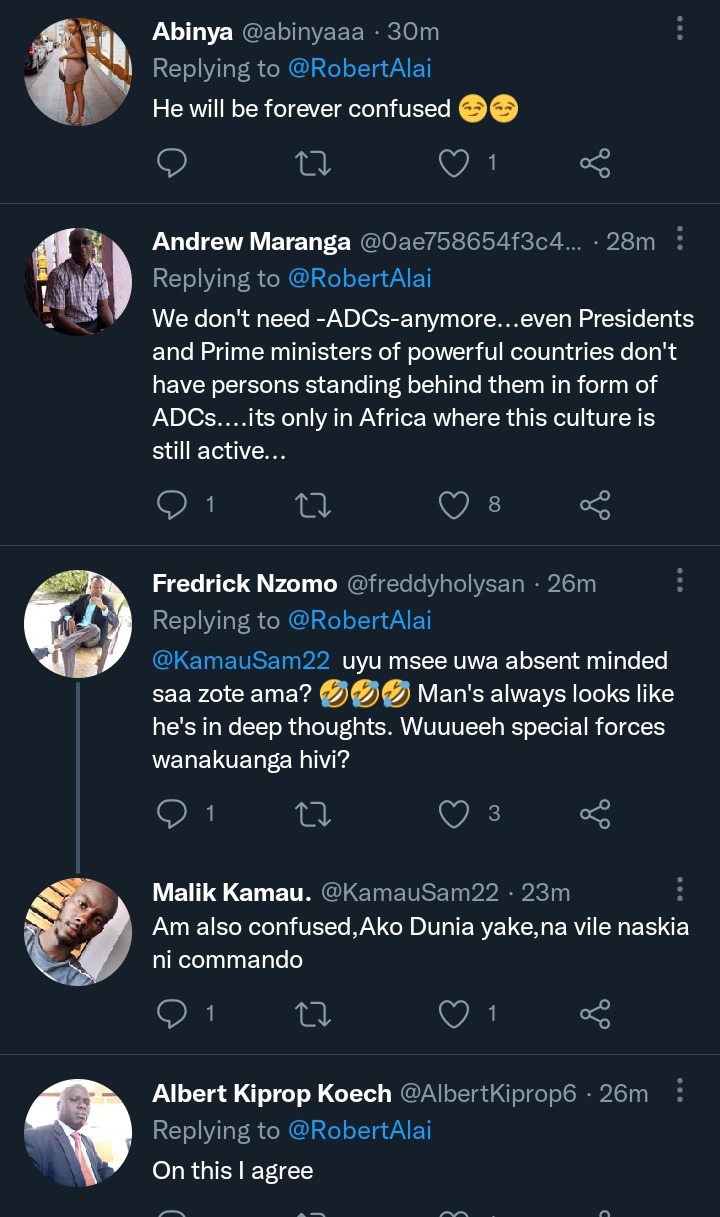Image resolution: width=720 pixels, height=1217 pixels.
Task: Open more options on Fredrick Nzomo's tweet
Action: tap(680, 581)
